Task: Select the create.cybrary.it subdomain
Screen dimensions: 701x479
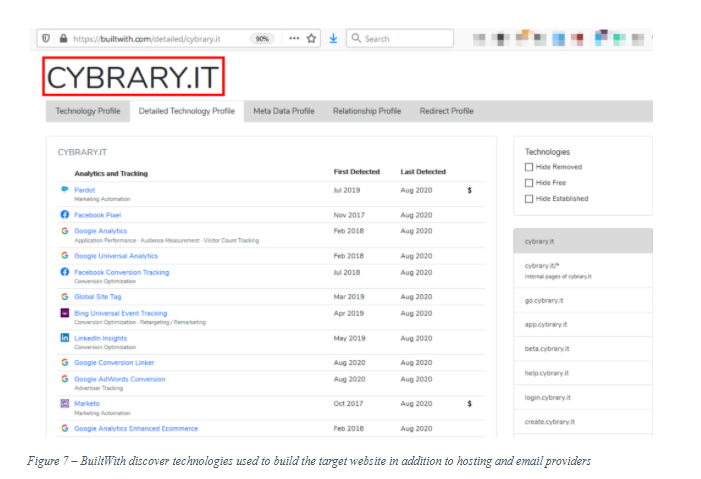Action: [583, 421]
